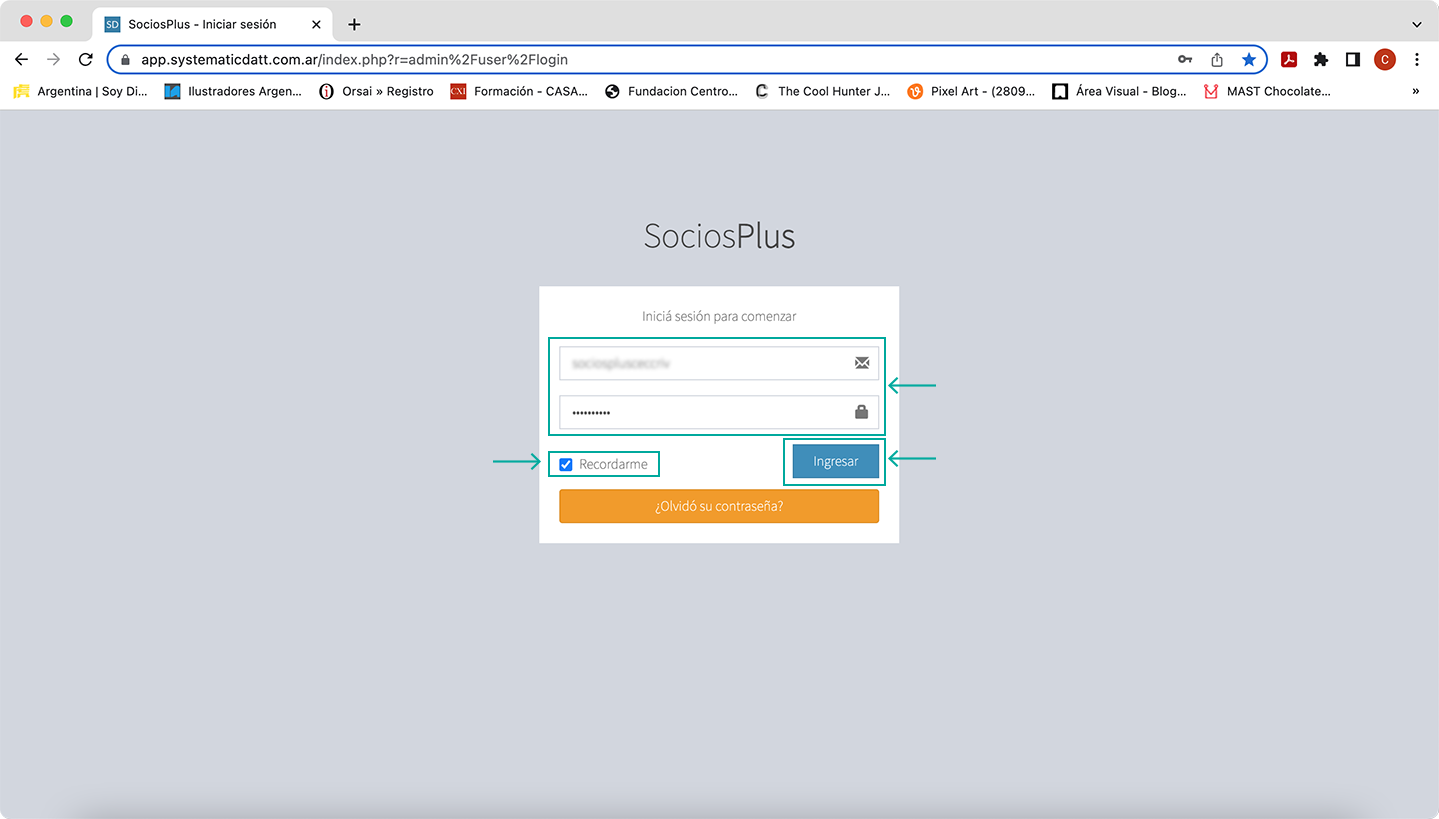
Task: Open the Adobe Acrobat extension icon
Action: (1290, 60)
